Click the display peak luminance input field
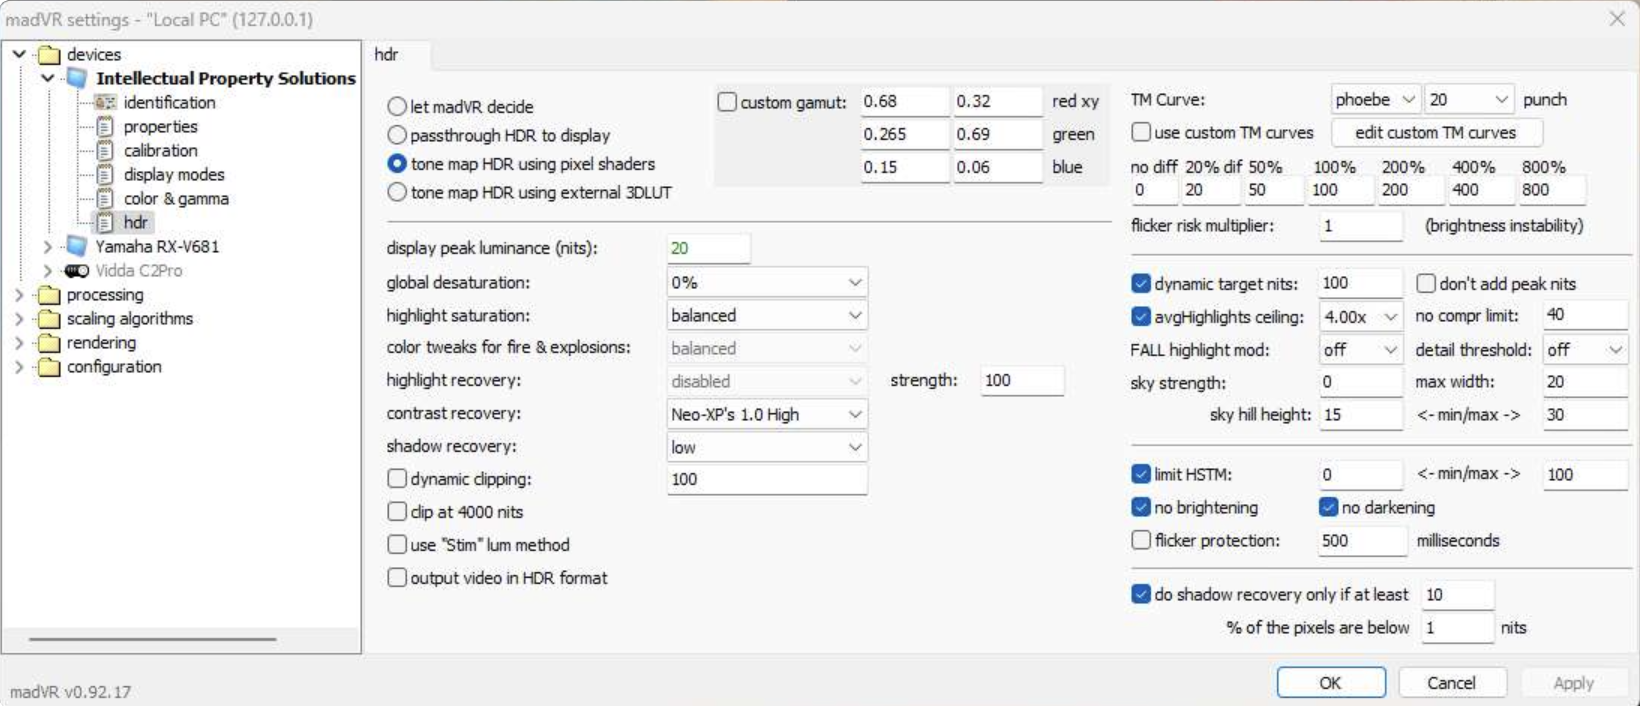 708,248
